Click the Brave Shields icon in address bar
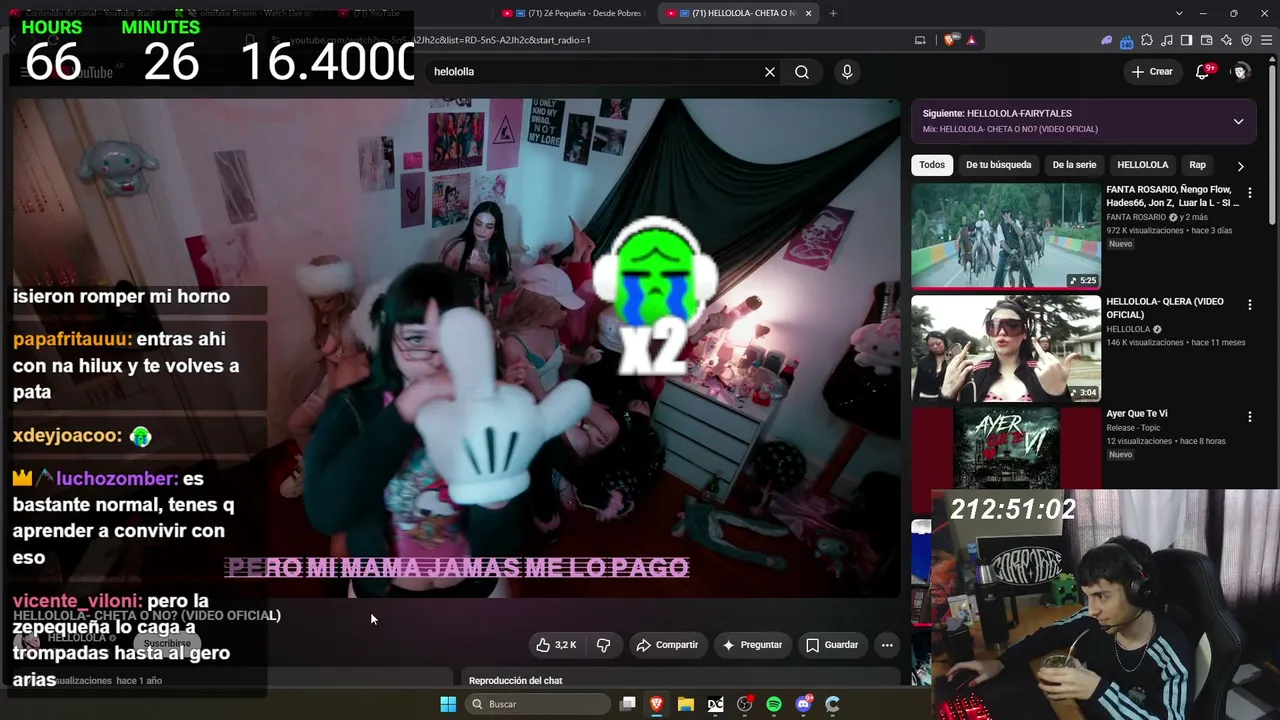The height and width of the screenshot is (720, 1280). coord(949,40)
